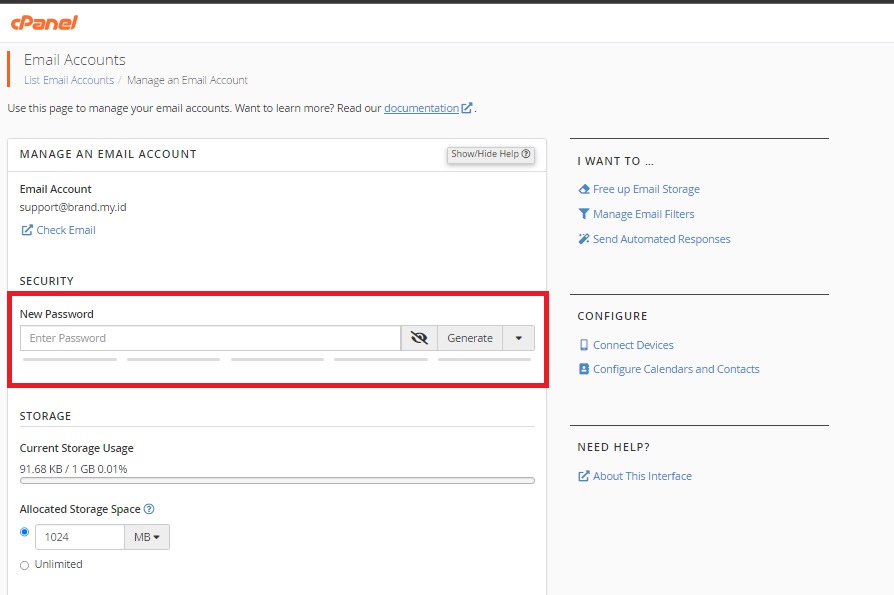Open the MB unit dropdown
The height and width of the screenshot is (595, 894).
tap(147, 537)
